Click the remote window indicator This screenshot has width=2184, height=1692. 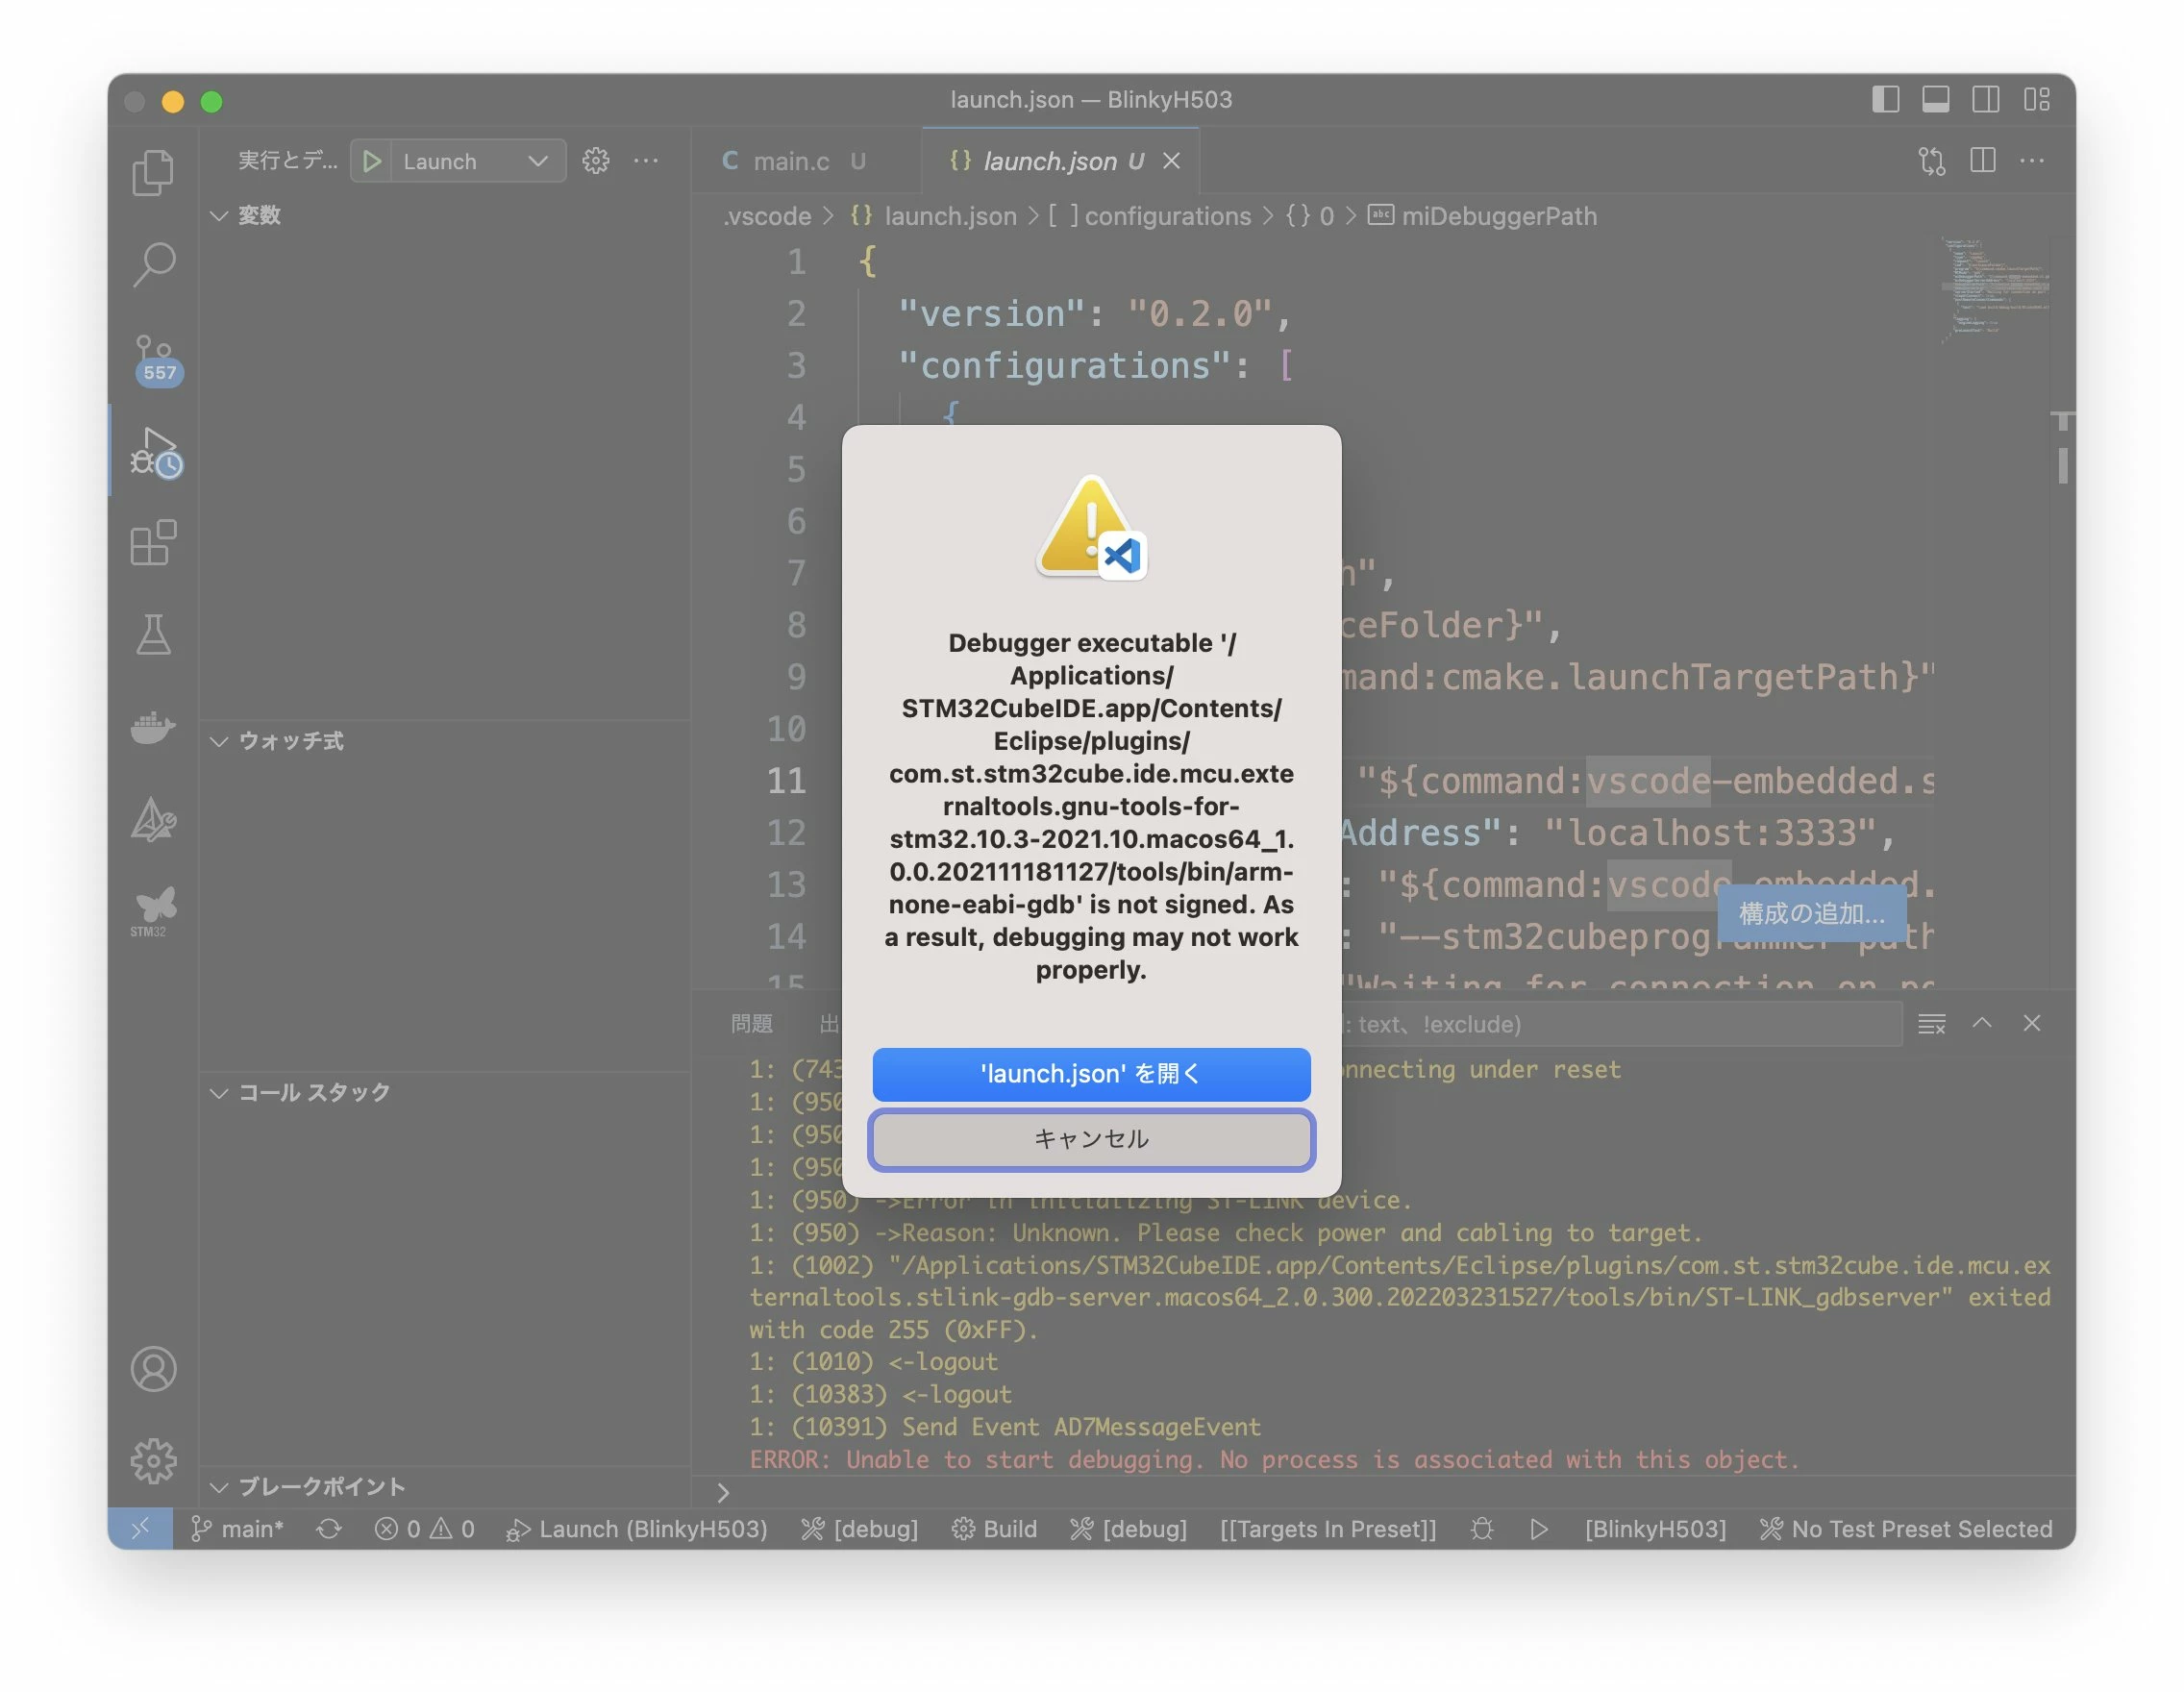point(140,1528)
